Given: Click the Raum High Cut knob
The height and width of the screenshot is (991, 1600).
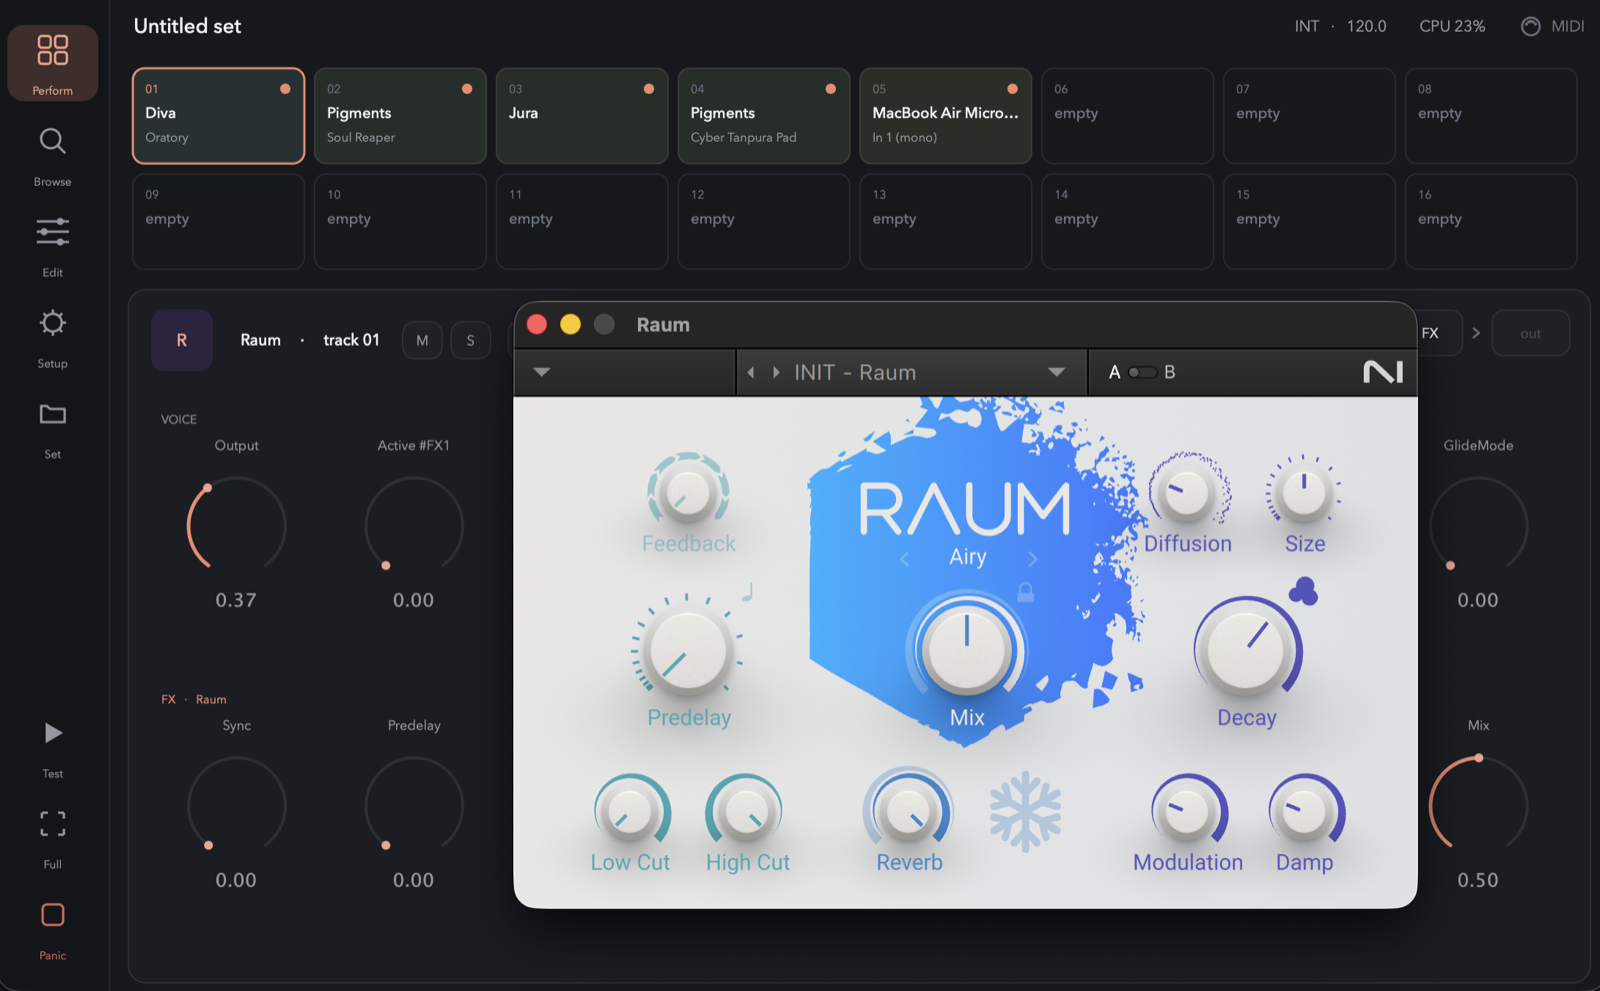Looking at the screenshot, I should pyautogui.click(x=746, y=812).
